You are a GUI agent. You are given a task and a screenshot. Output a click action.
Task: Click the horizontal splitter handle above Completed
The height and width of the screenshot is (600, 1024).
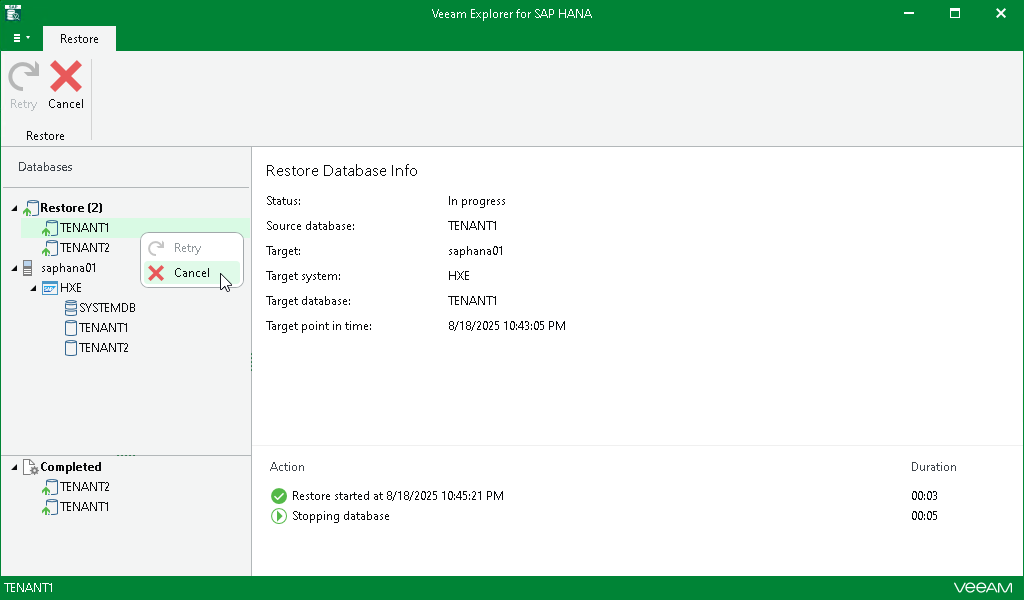(x=126, y=455)
